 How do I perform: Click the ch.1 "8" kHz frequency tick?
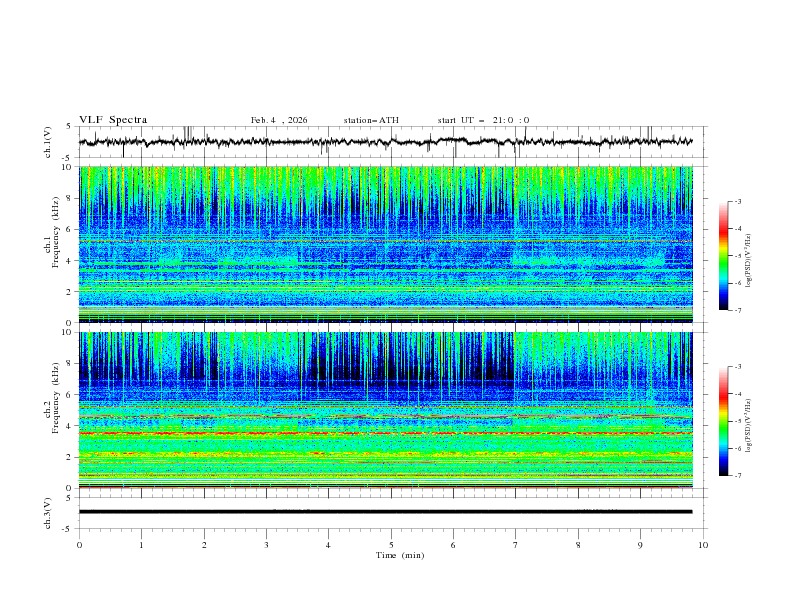pyautogui.click(x=70, y=198)
